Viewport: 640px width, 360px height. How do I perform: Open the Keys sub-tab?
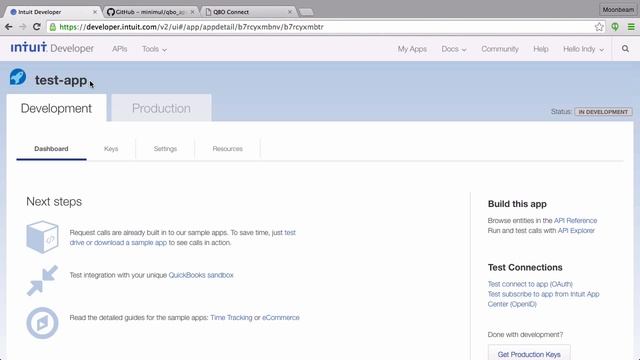111,149
